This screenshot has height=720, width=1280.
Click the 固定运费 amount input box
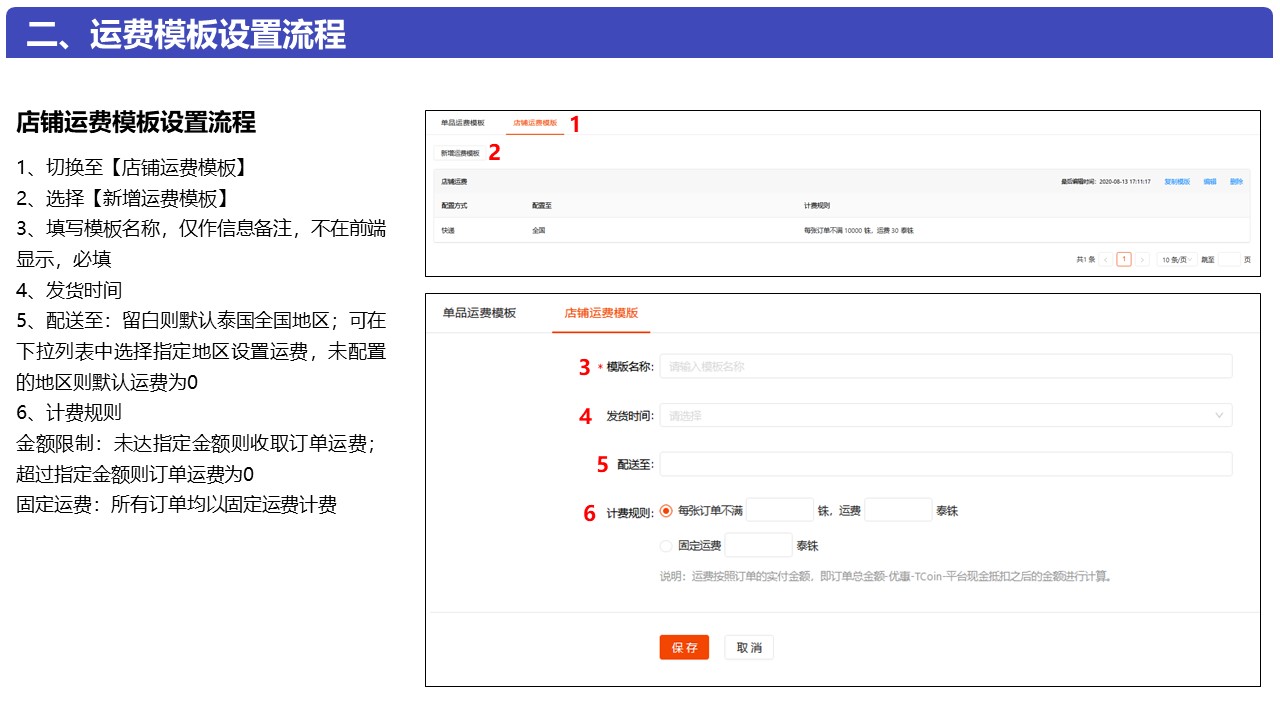pos(758,545)
